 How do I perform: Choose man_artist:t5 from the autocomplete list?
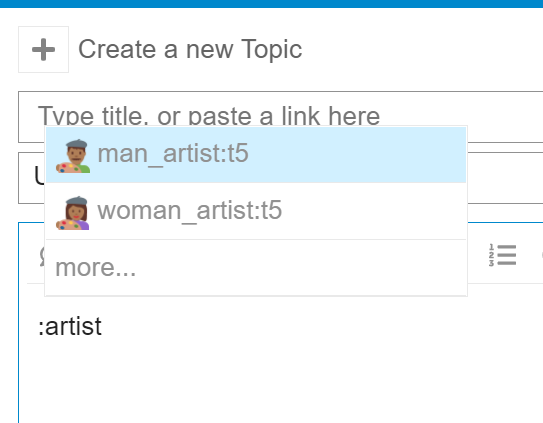(256, 155)
